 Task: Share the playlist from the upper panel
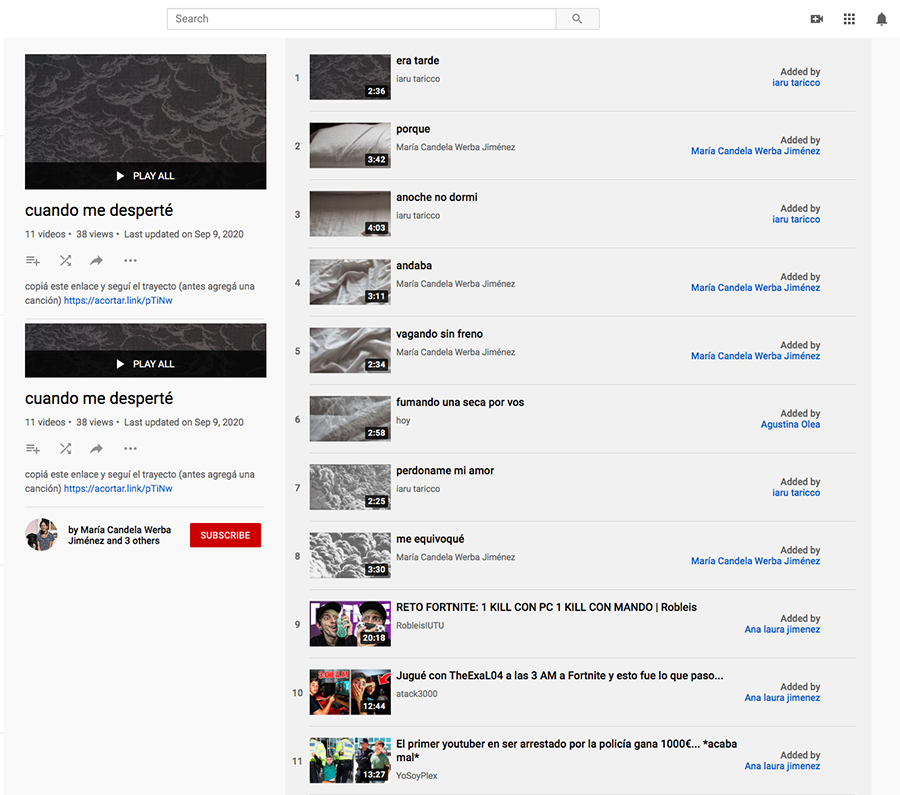click(97, 261)
